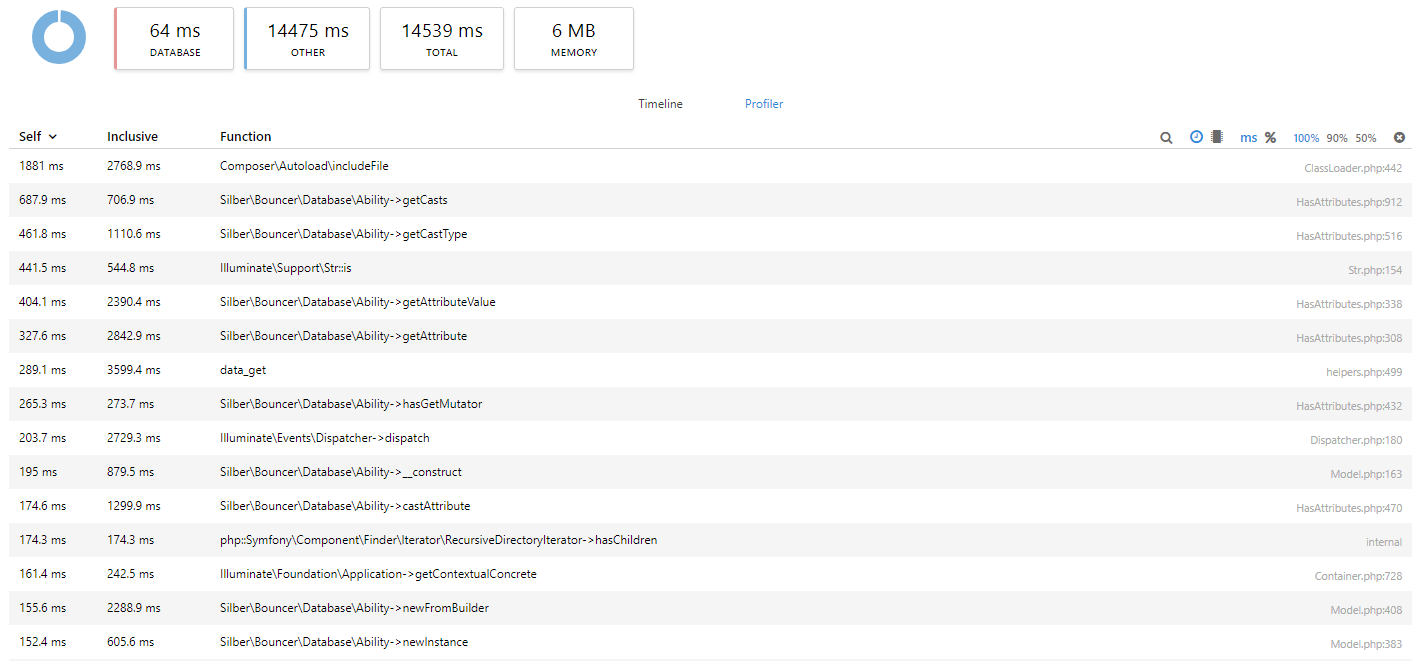The width and height of the screenshot is (1419, 661).
Task: Click the 14475 ms Other card
Action: (x=308, y=39)
